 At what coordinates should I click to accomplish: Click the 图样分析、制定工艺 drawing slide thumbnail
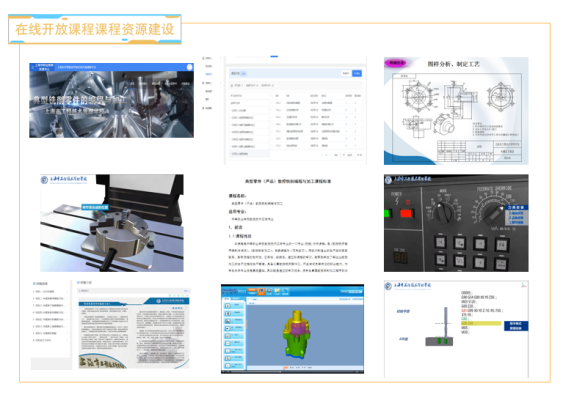456,111
